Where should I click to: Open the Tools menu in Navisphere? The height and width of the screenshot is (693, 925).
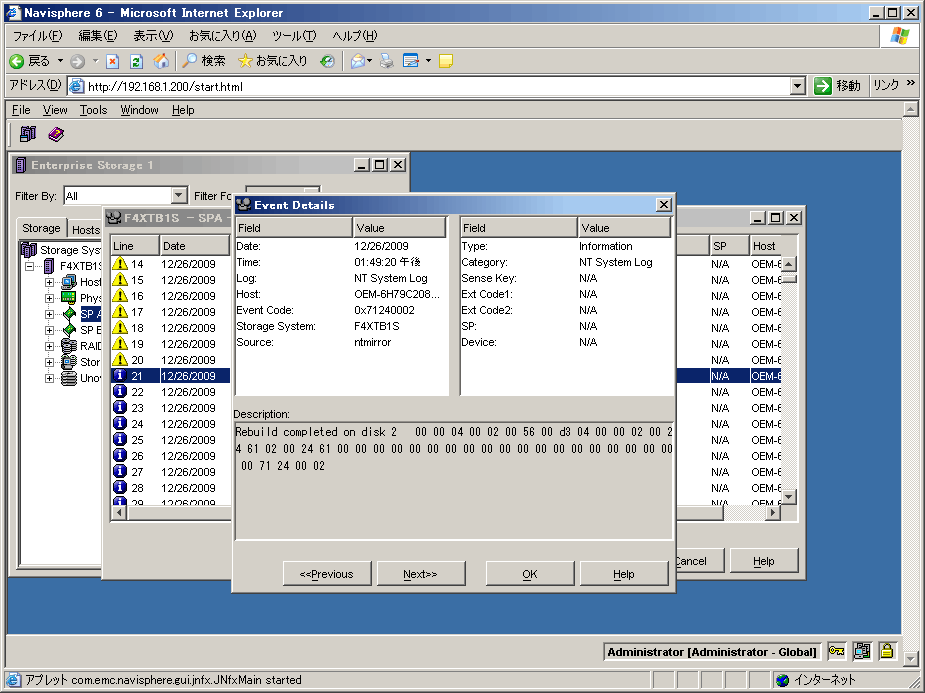point(93,110)
